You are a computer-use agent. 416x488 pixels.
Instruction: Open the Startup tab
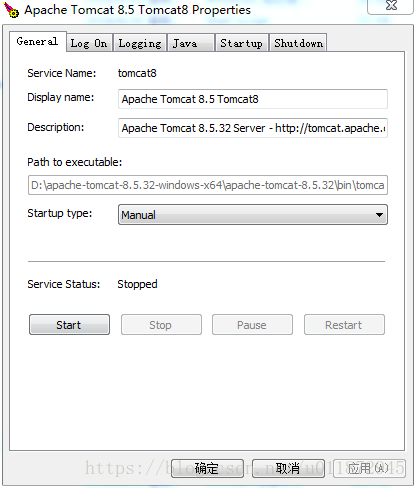click(242, 43)
